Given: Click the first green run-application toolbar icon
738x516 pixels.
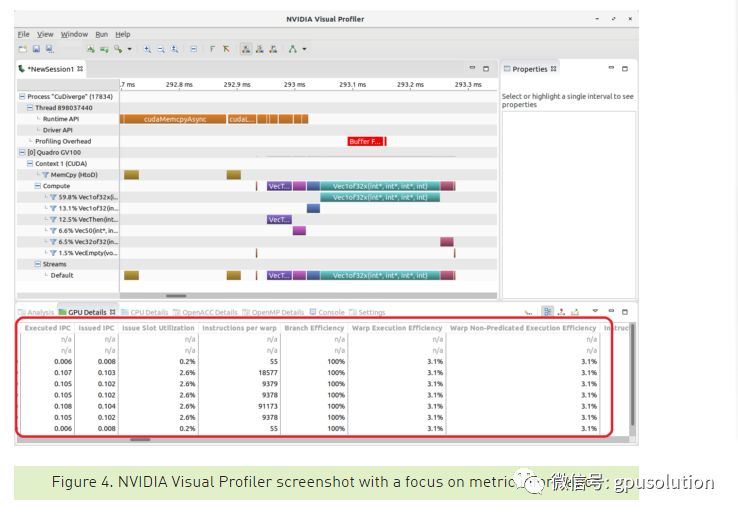Looking at the screenshot, I should point(91,49).
